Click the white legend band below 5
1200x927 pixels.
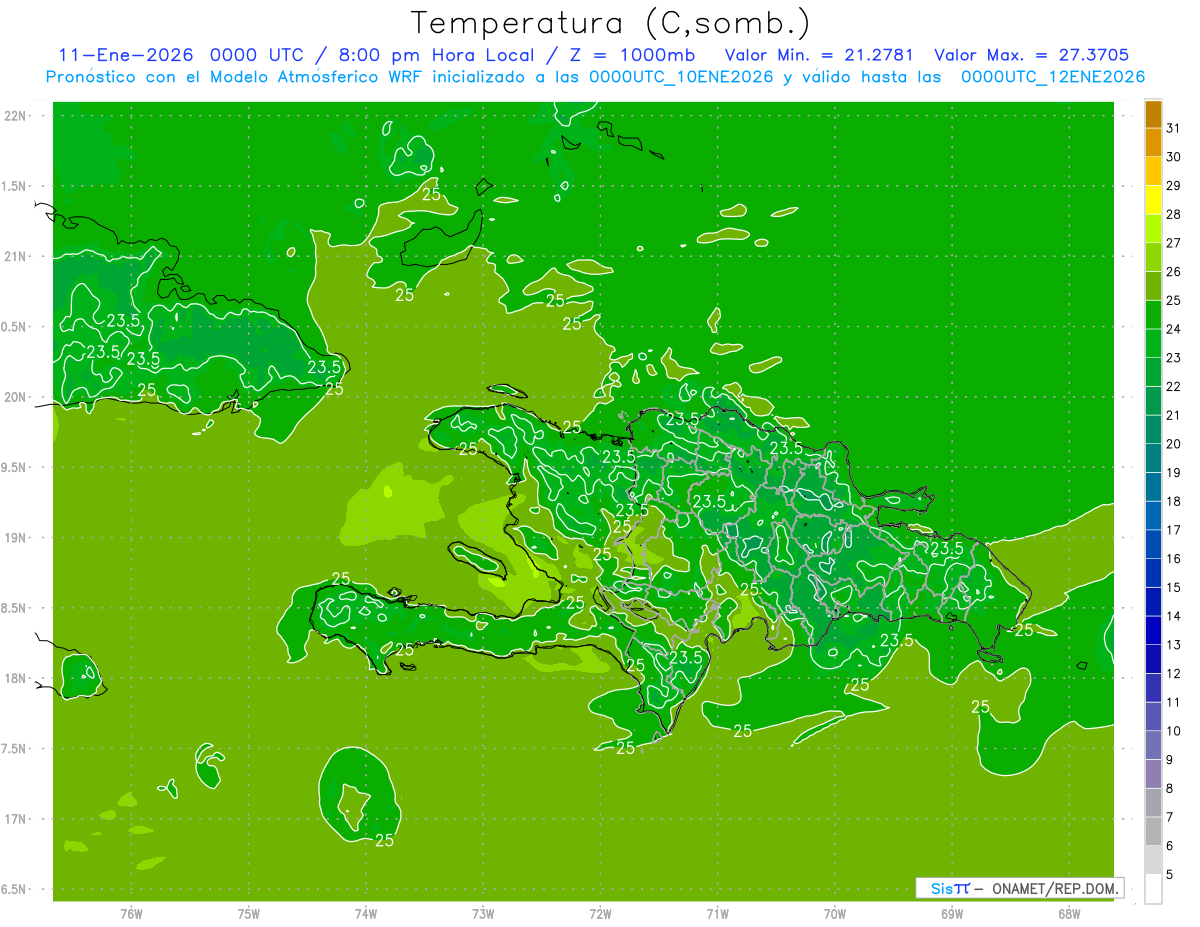[1153, 889]
